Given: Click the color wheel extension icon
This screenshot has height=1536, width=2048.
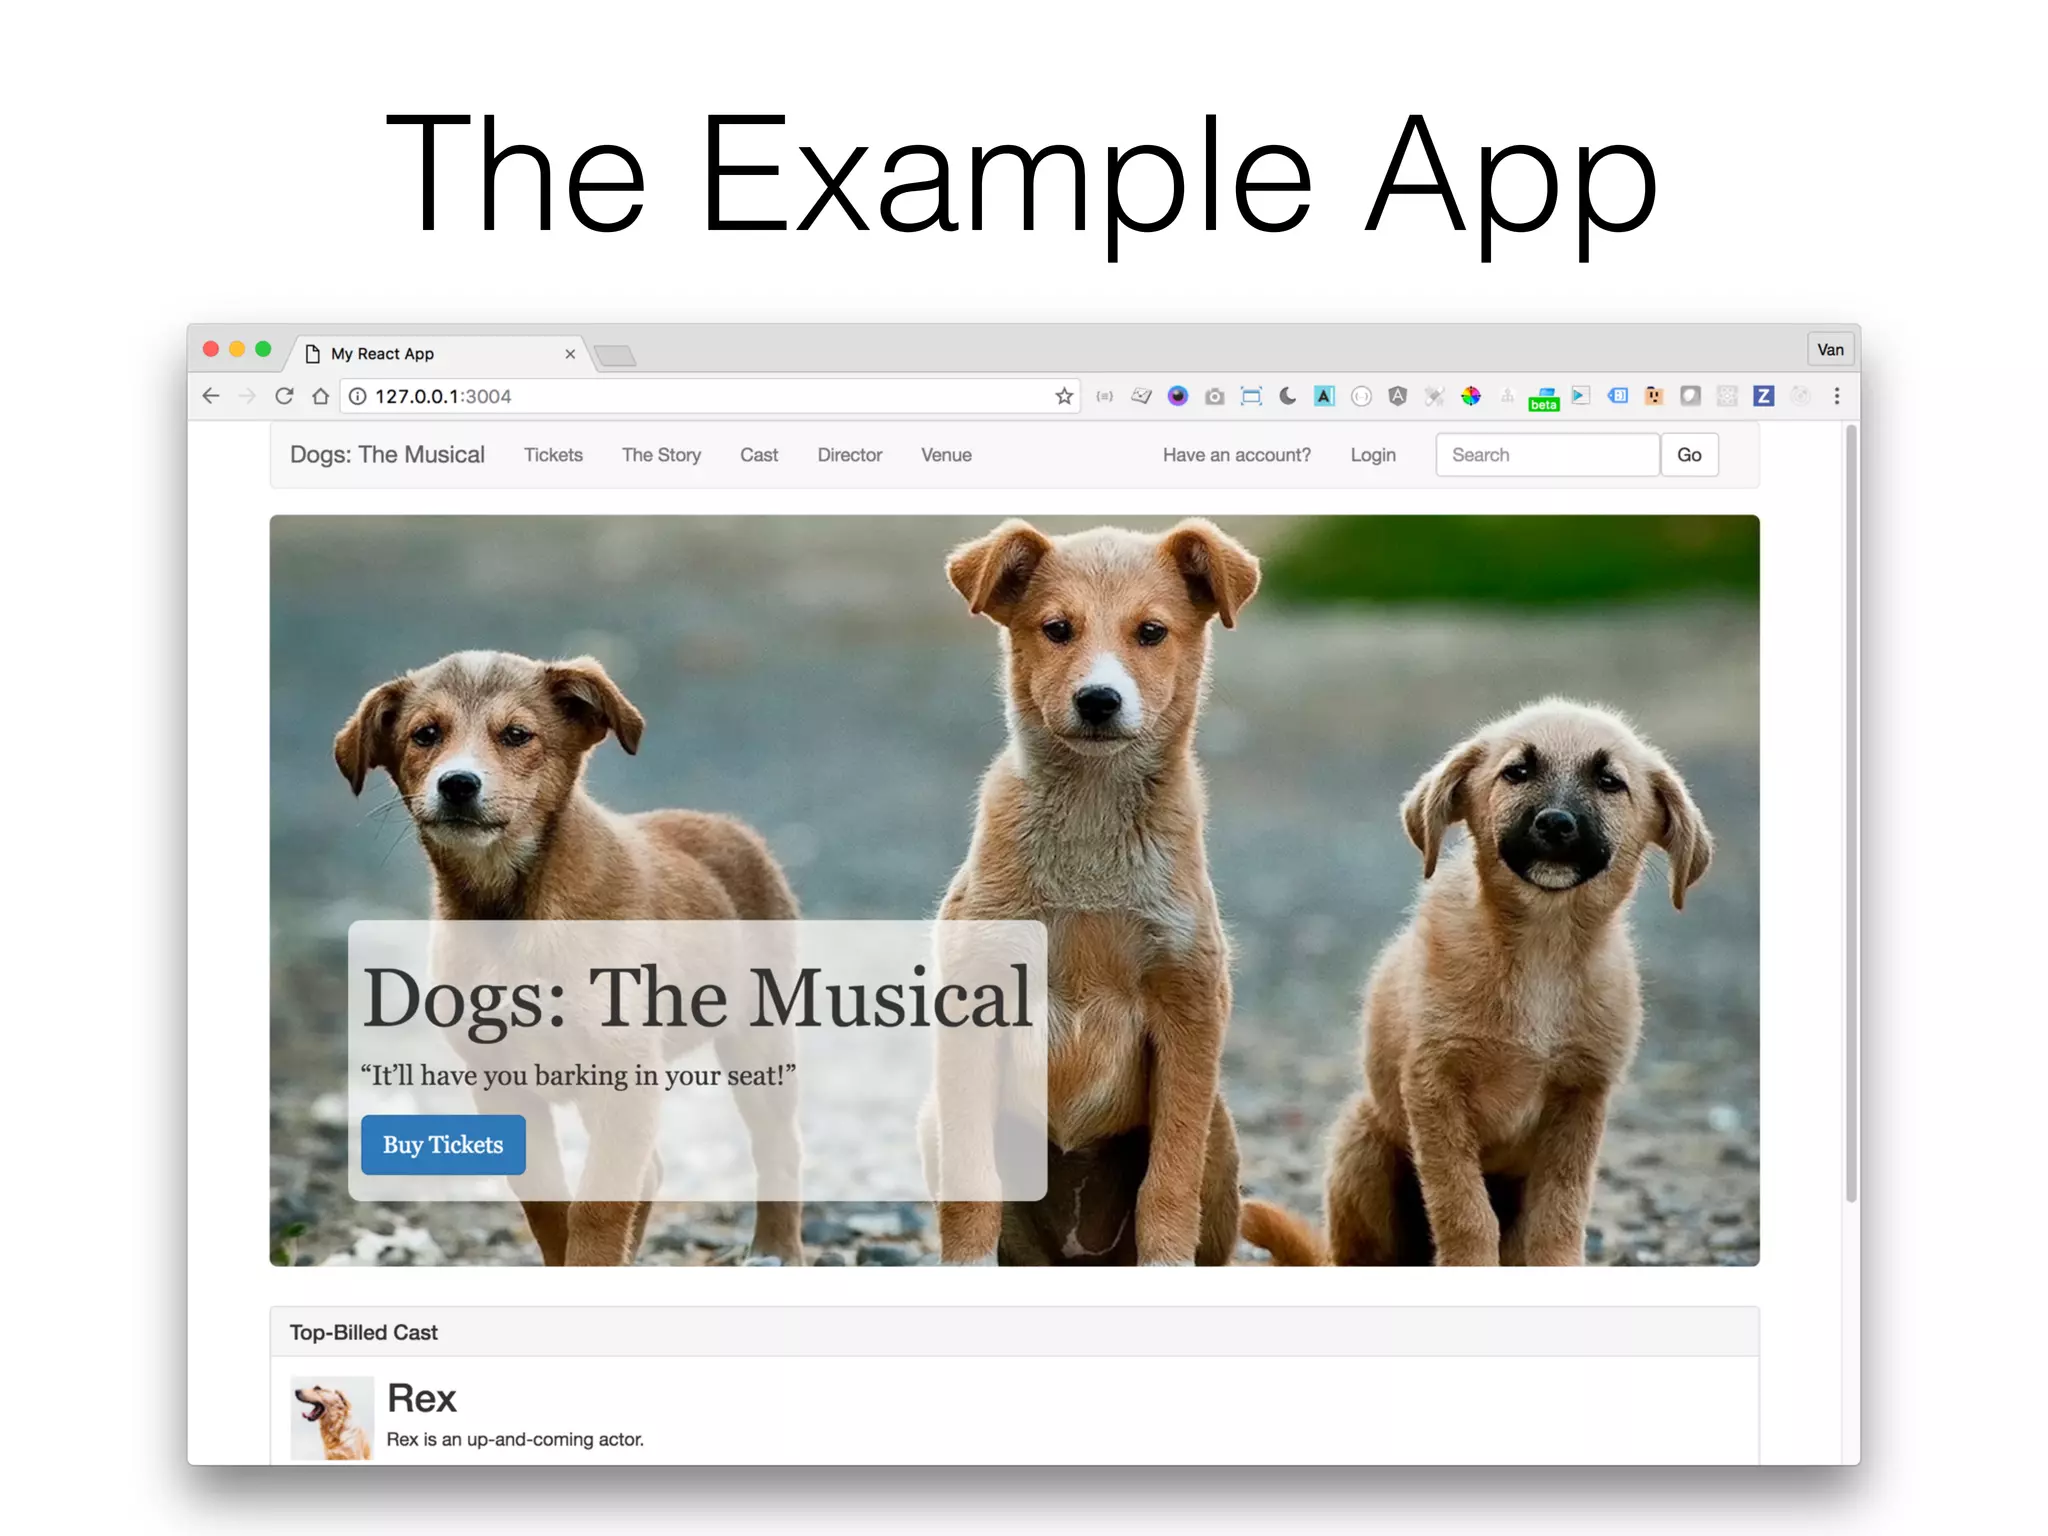Looking at the screenshot, I should click(1470, 396).
